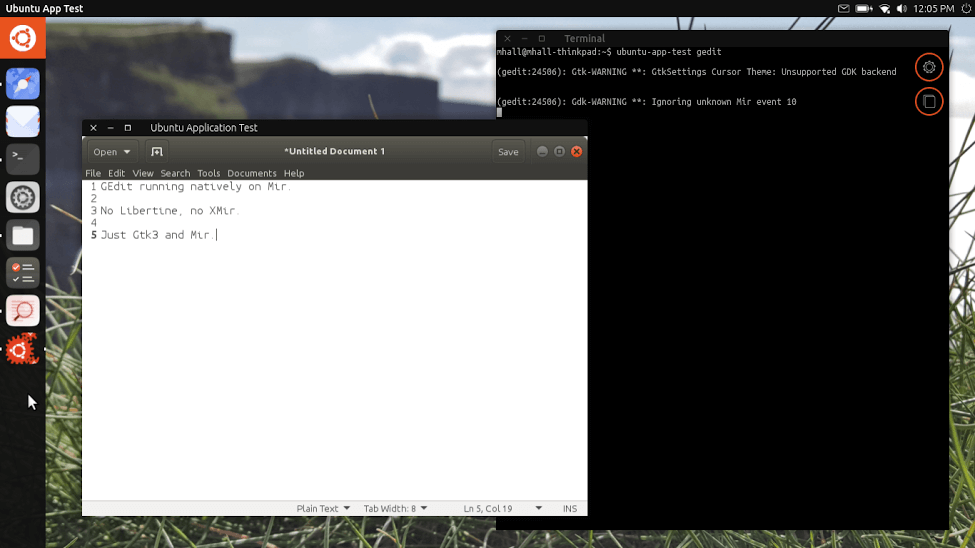The image size is (975, 548).
Task: Minimize the Ubuntu Application Test outer window
Action: pos(111,128)
